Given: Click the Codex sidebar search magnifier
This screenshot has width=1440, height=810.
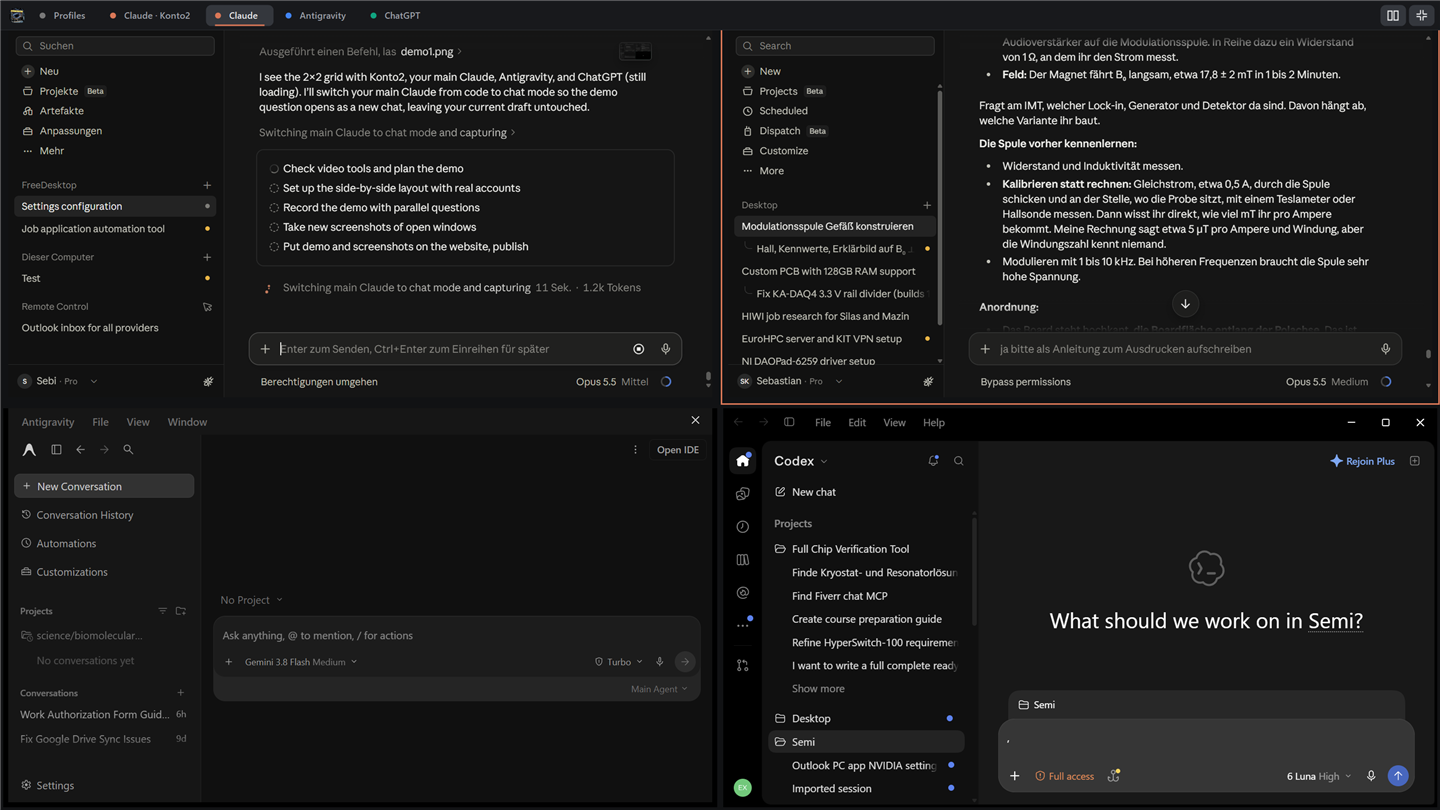Looking at the screenshot, I should point(958,461).
